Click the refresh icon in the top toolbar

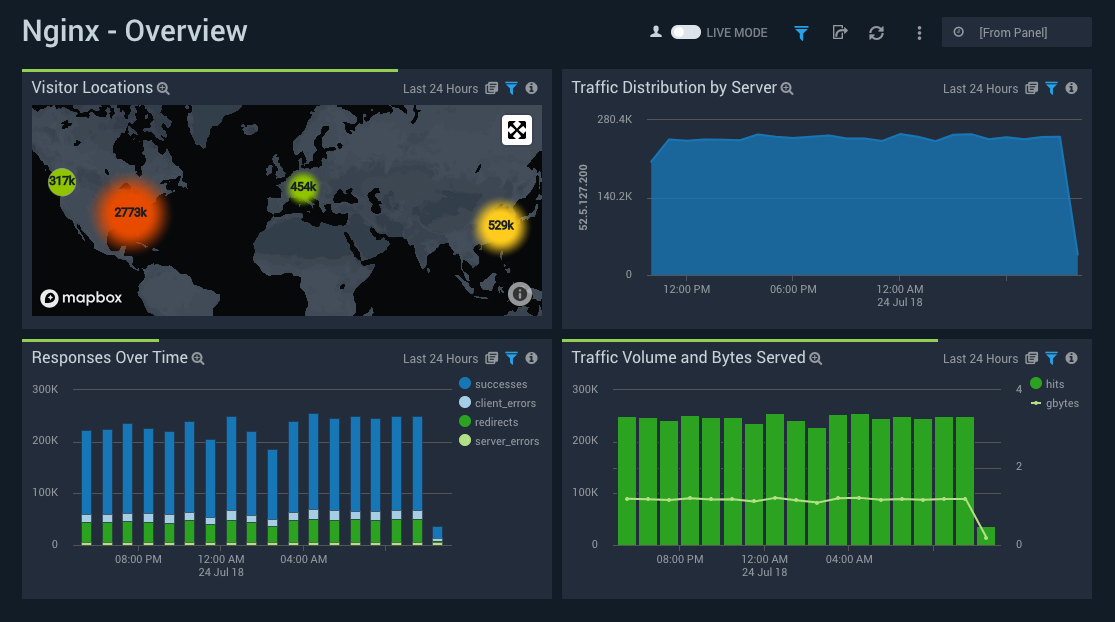pyautogui.click(x=876, y=32)
